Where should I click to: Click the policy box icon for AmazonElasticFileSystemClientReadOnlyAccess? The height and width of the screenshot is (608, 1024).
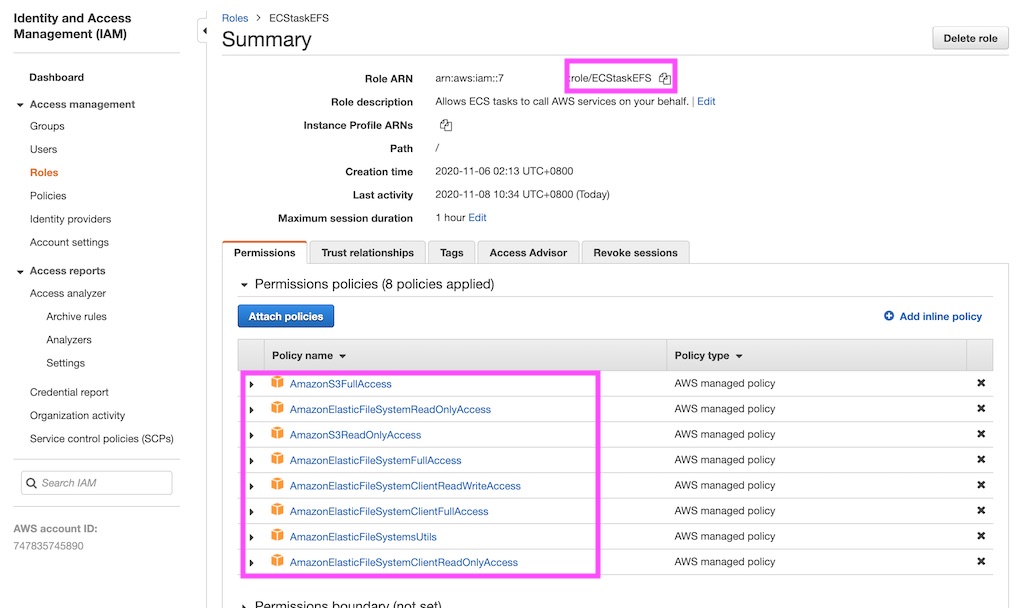[x=278, y=560]
